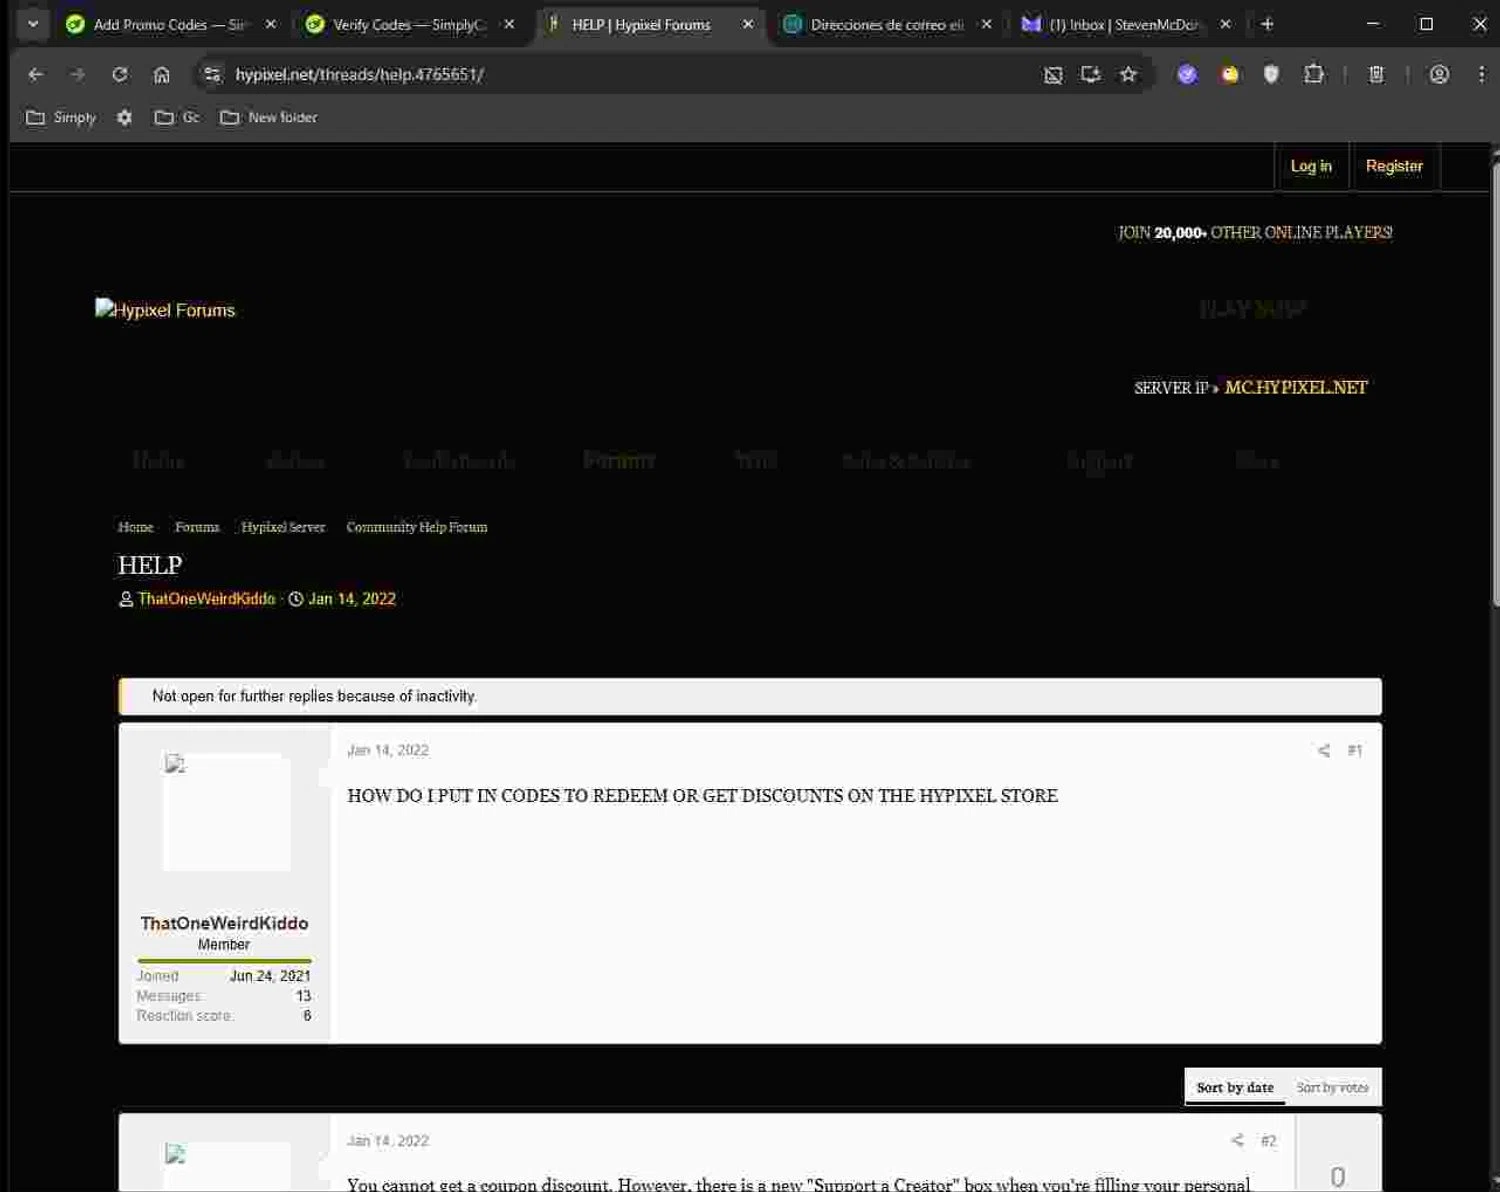Click the yellow emoji extension icon

(x=1229, y=74)
